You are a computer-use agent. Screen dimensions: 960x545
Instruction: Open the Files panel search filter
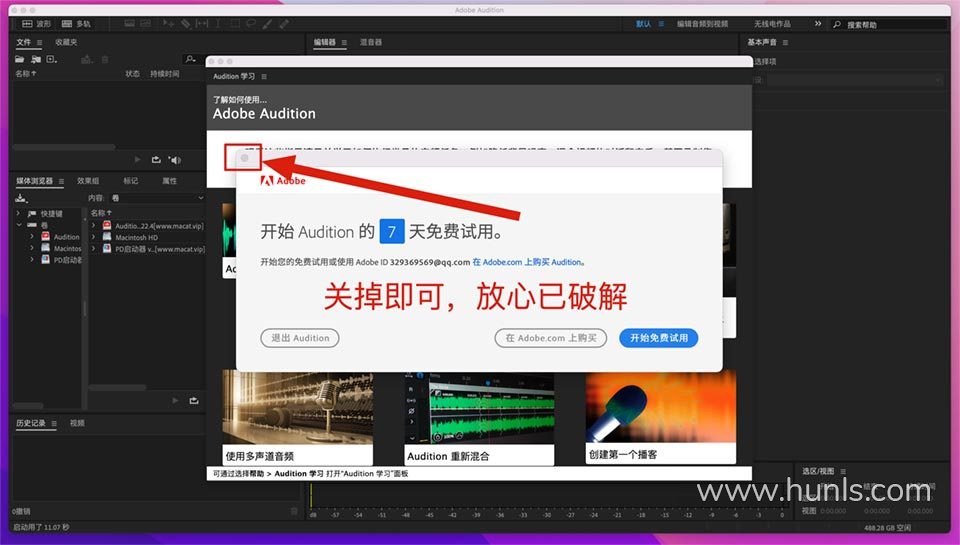tap(190, 59)
